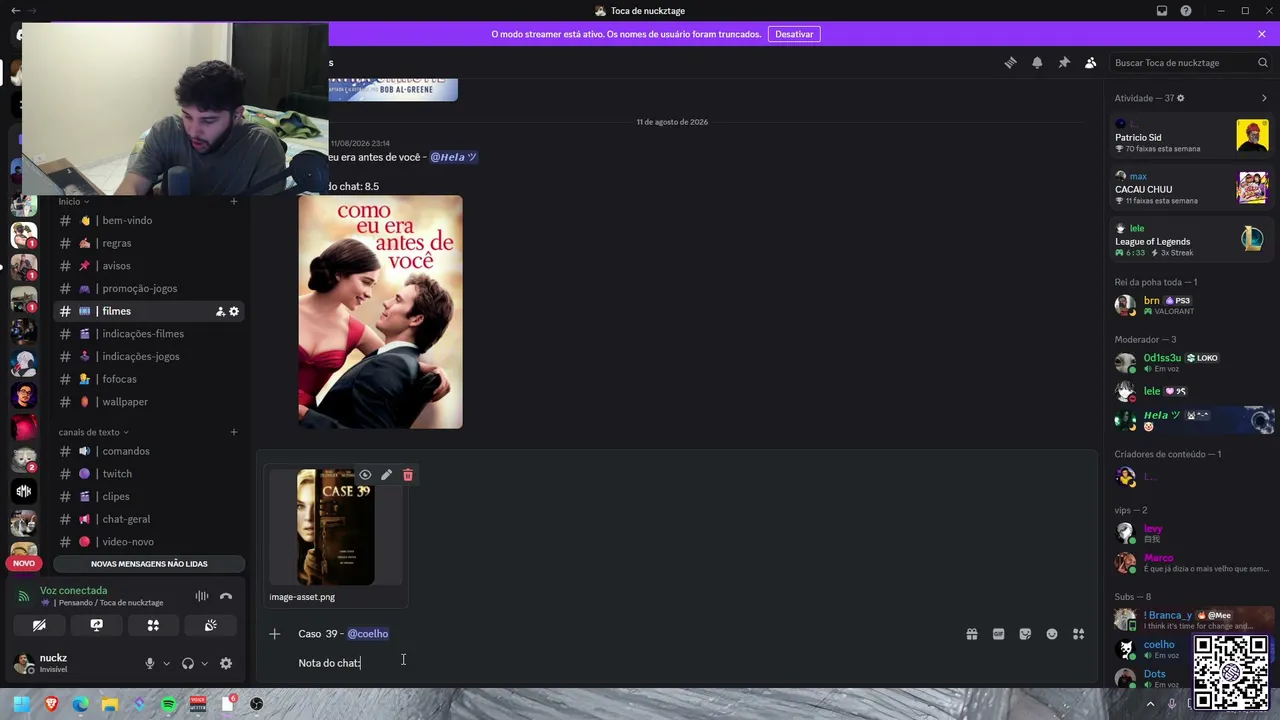Add a channel to canais de texto
Image resolution: width=1280 pixels, height=720 pixels.
234,432
